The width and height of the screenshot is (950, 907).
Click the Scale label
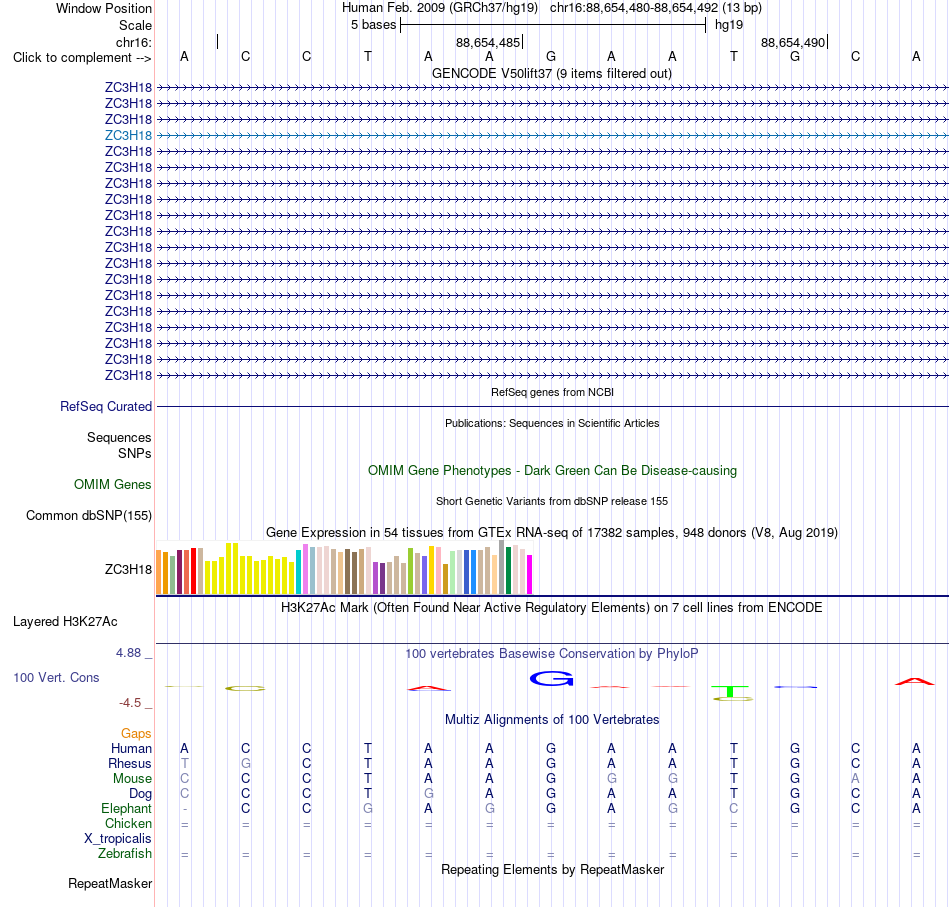[x=135, y=25]
